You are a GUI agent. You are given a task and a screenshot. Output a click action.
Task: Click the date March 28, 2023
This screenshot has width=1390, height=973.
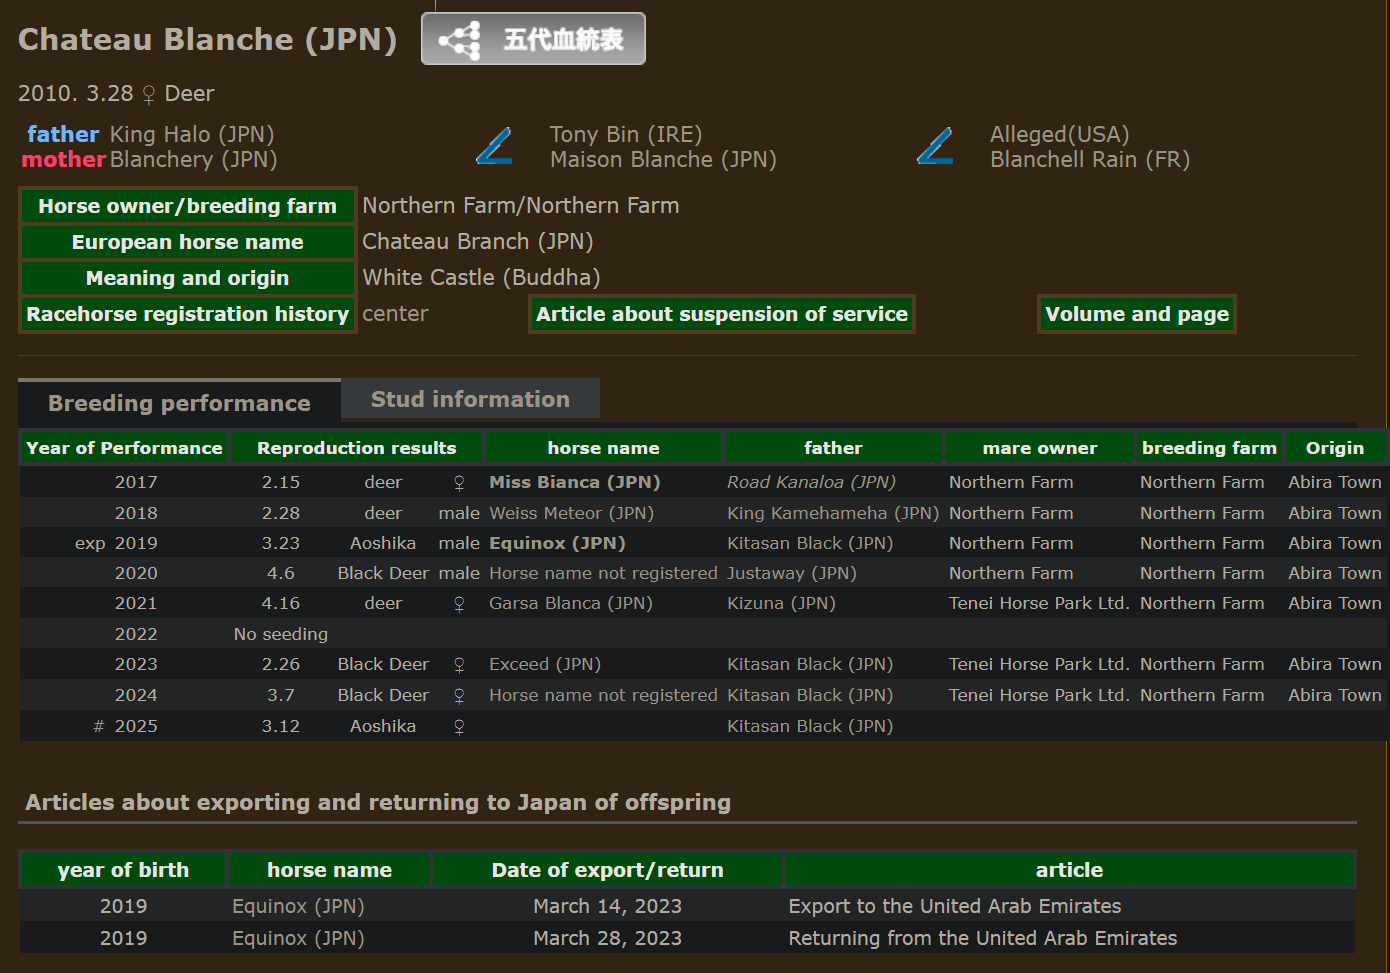pyautogui.click(x=607, y=938)
